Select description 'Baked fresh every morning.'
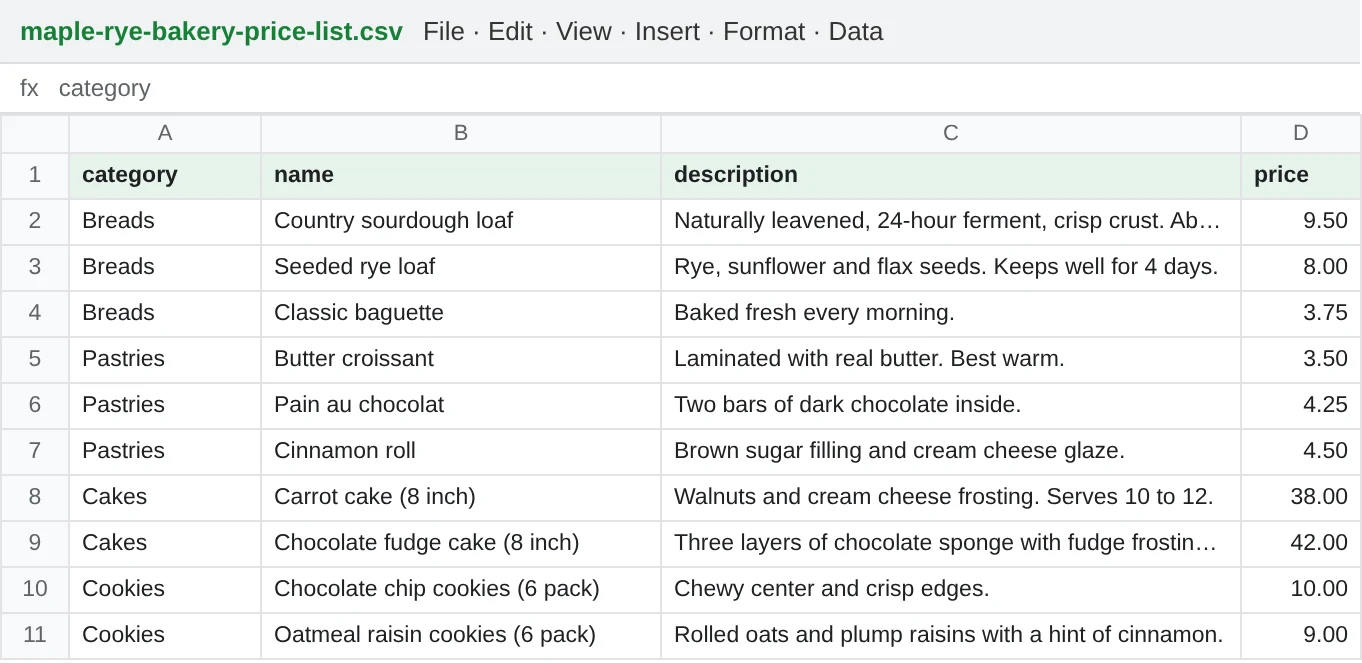The image size is (1362, 663). tap(951, 313)
